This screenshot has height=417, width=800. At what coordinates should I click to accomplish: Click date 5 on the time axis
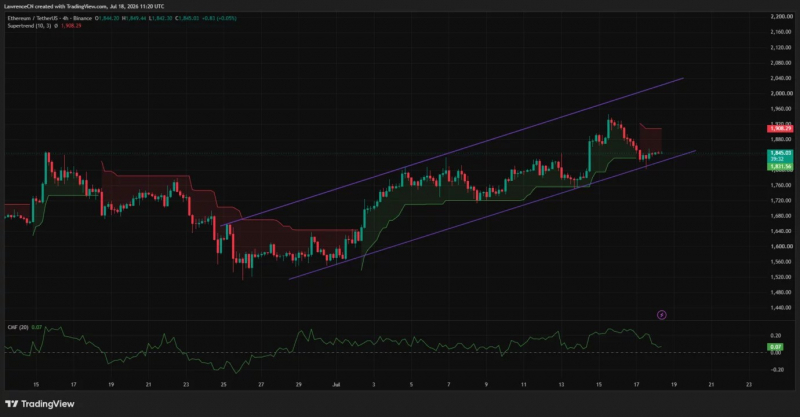click(x=411, y=384)
